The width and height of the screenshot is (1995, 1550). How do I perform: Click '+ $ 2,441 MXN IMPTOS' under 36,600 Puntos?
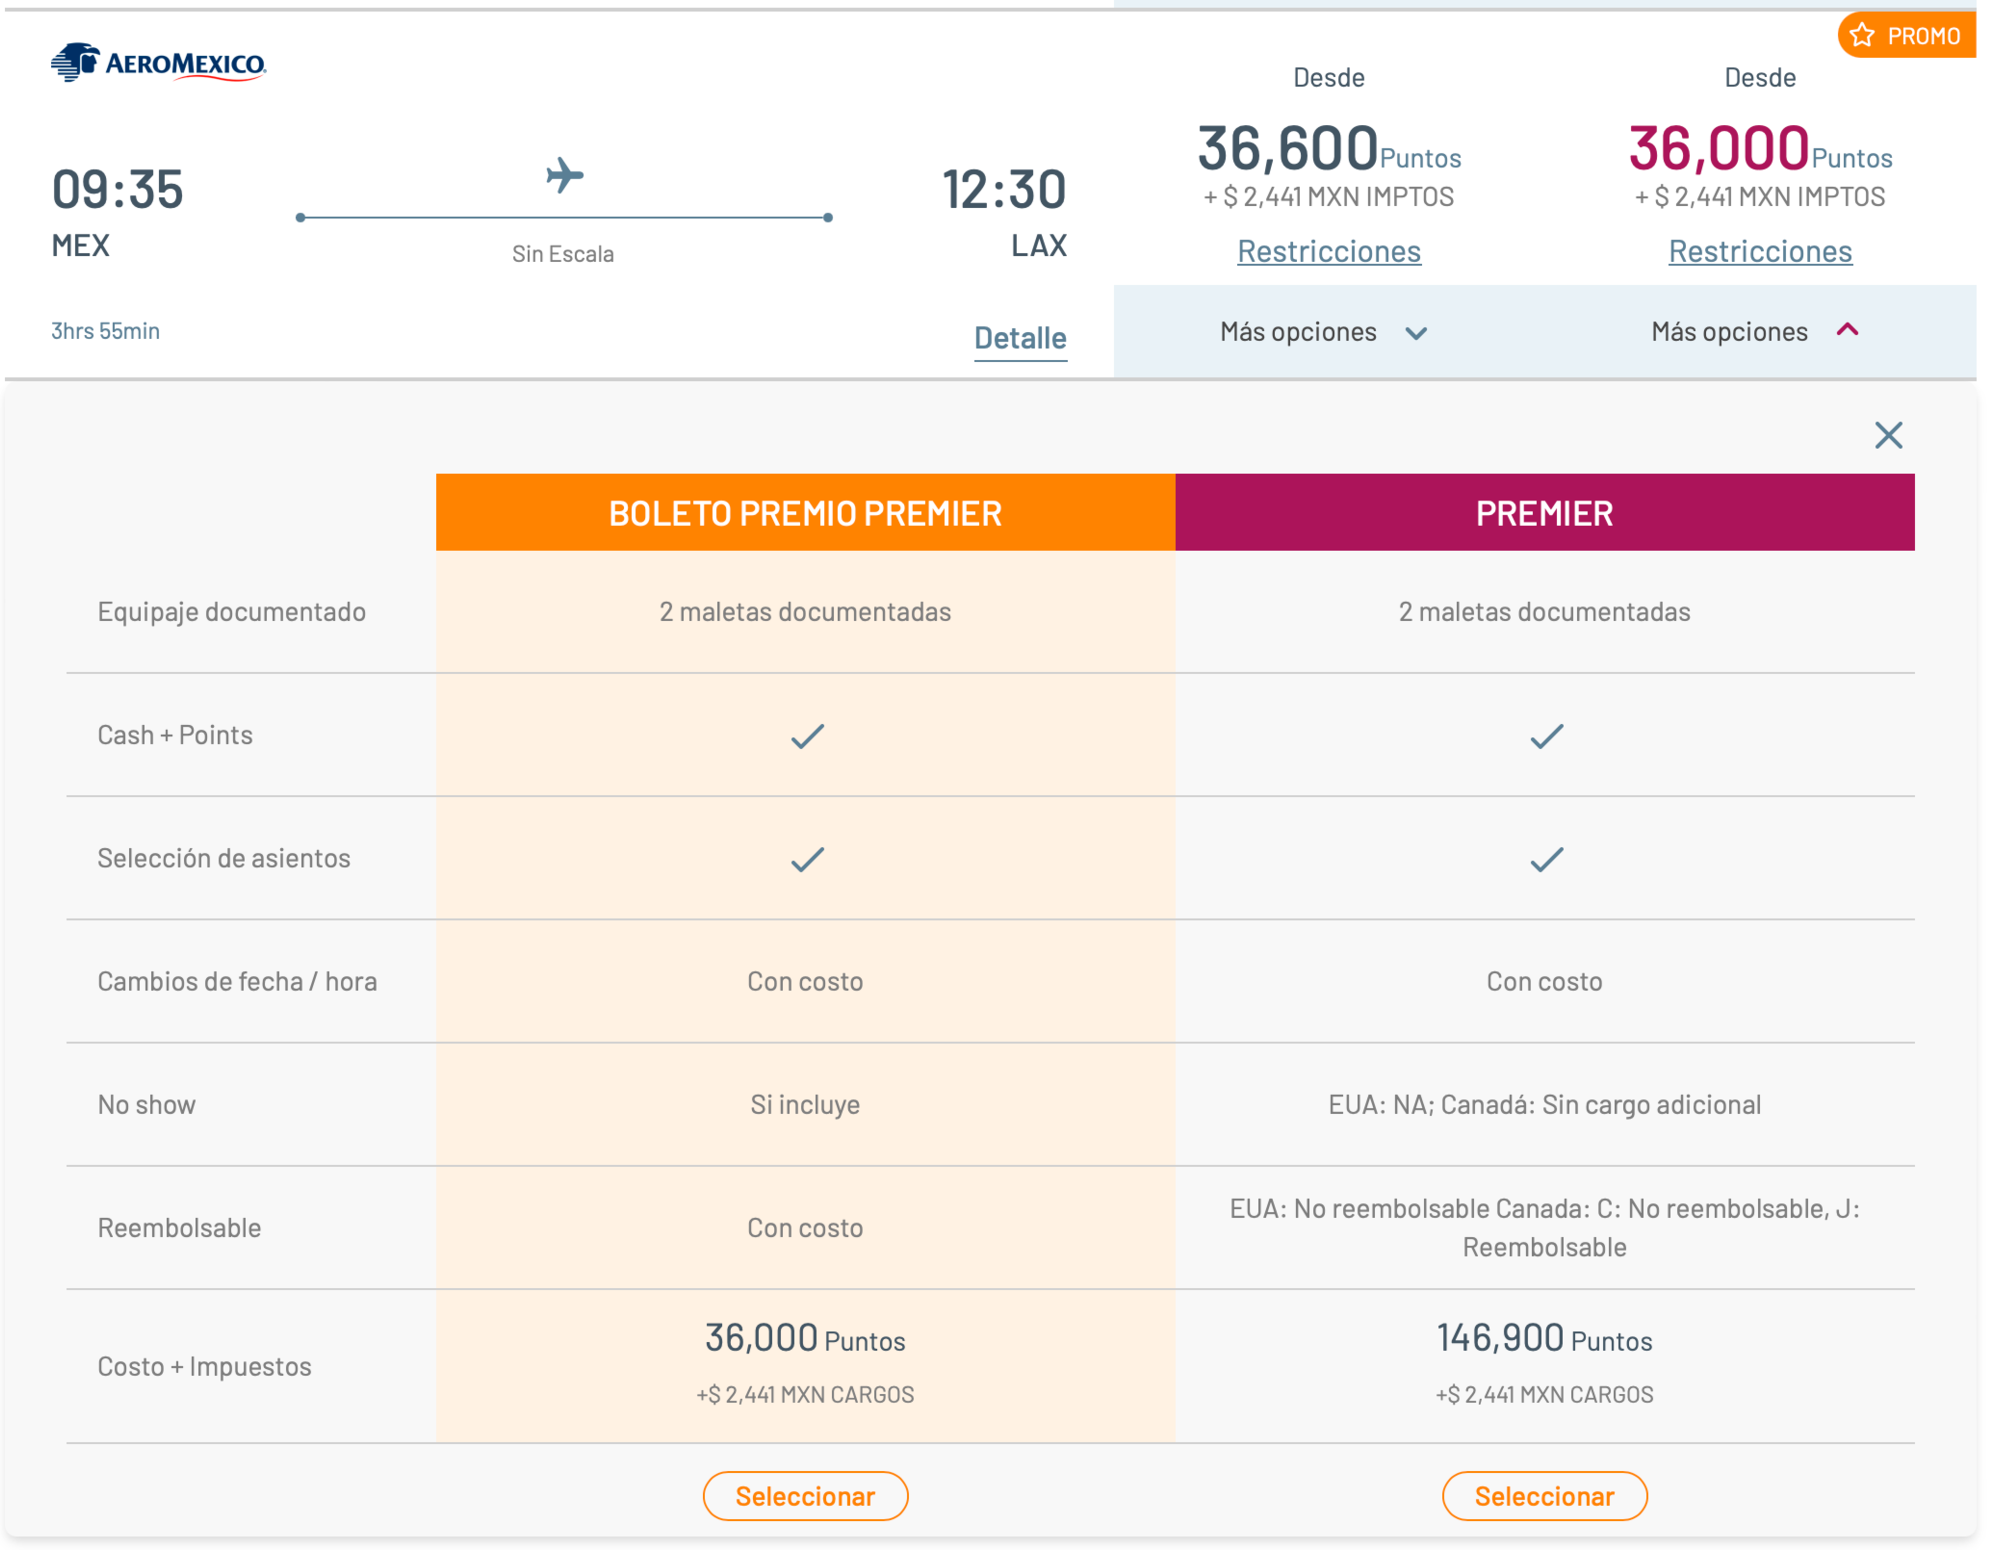pos(1328,197)
